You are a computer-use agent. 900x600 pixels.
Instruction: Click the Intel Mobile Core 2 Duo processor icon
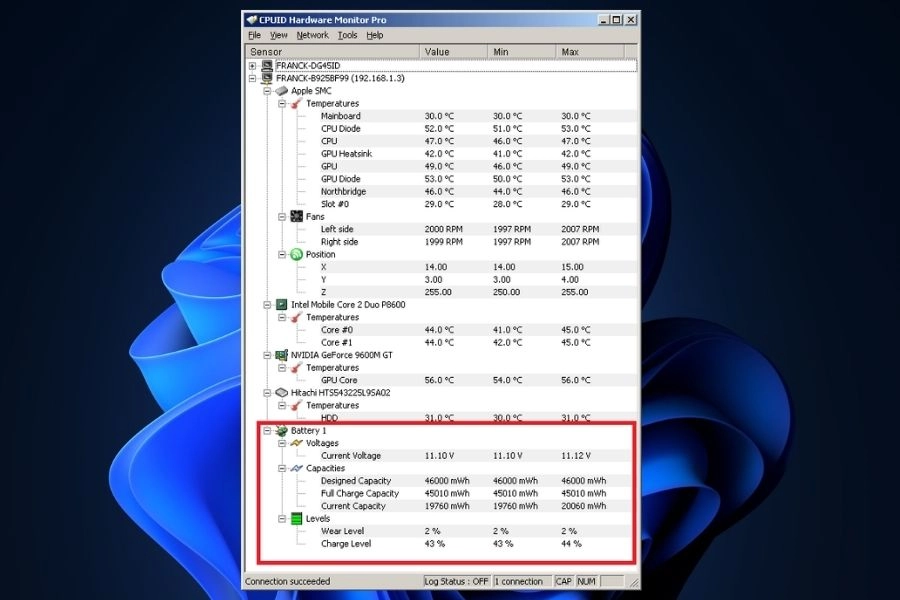point(282,304)
